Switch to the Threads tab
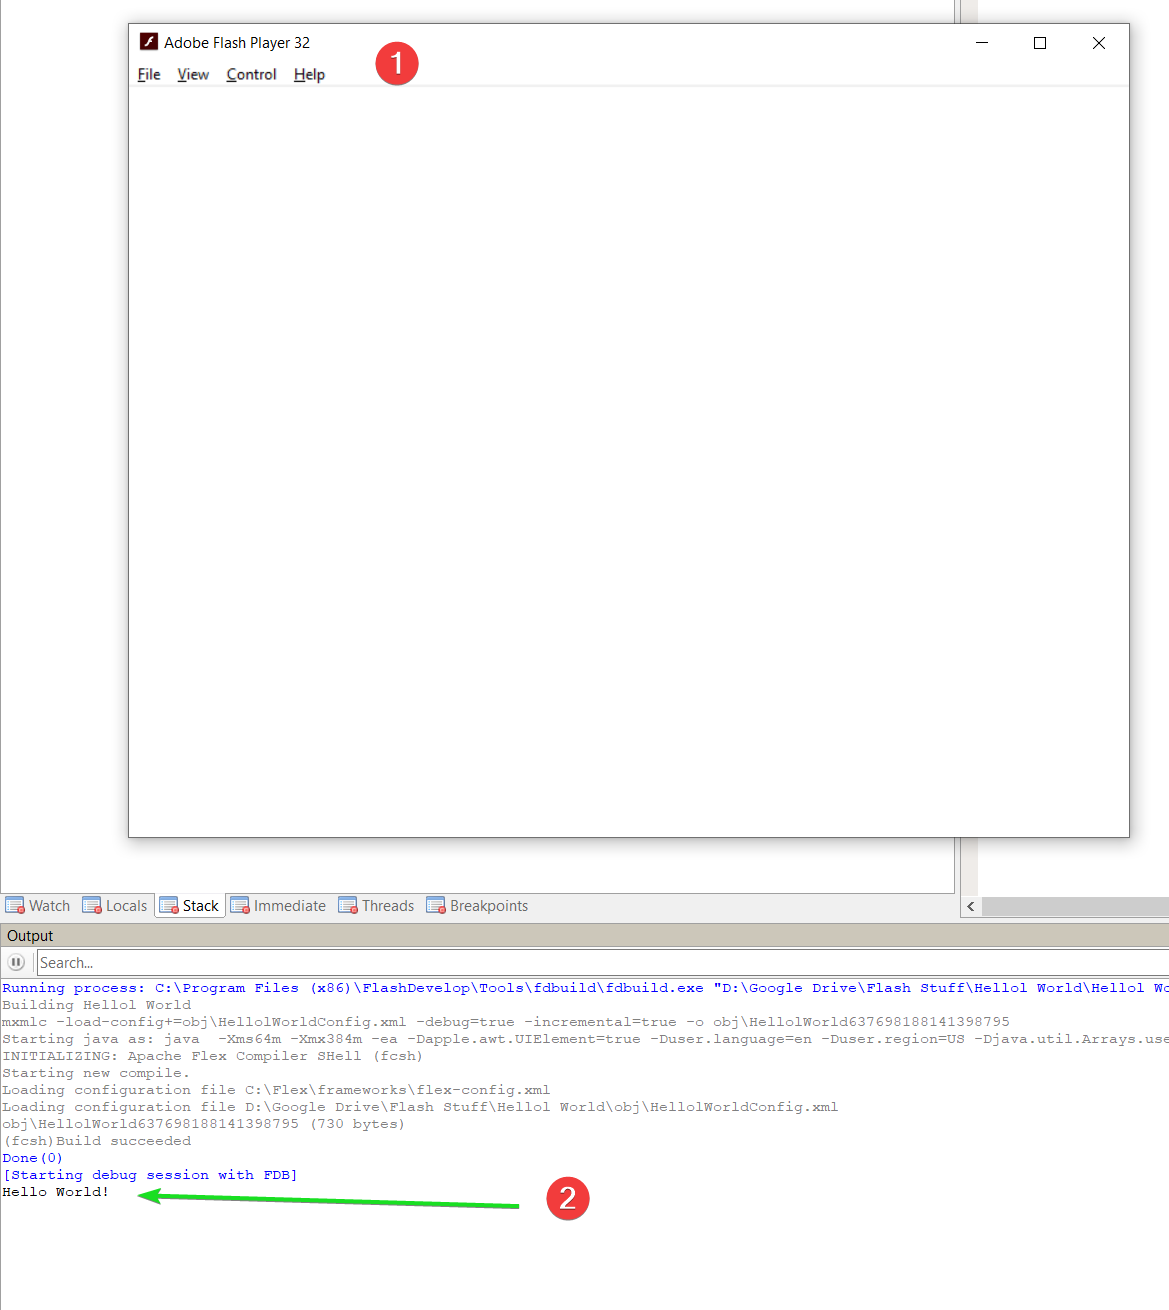 pyautogui.click(x=377, y=905)
